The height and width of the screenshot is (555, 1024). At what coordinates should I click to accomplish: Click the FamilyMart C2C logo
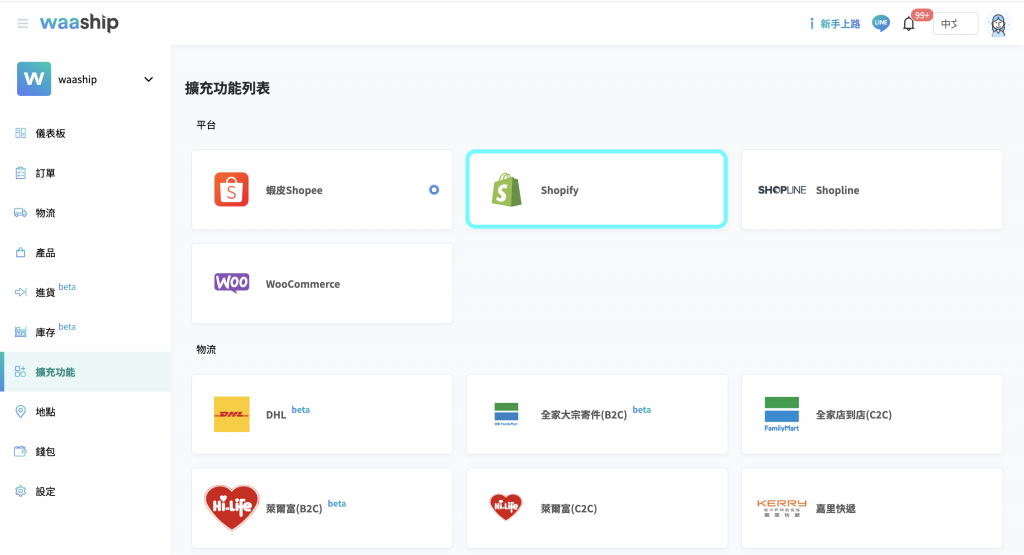click(x=781, y=414)
